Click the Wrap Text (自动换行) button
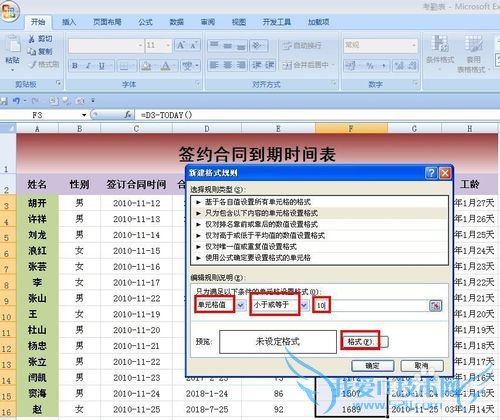Viewport: 500px width, 420px height. click(x=302, y=45)
